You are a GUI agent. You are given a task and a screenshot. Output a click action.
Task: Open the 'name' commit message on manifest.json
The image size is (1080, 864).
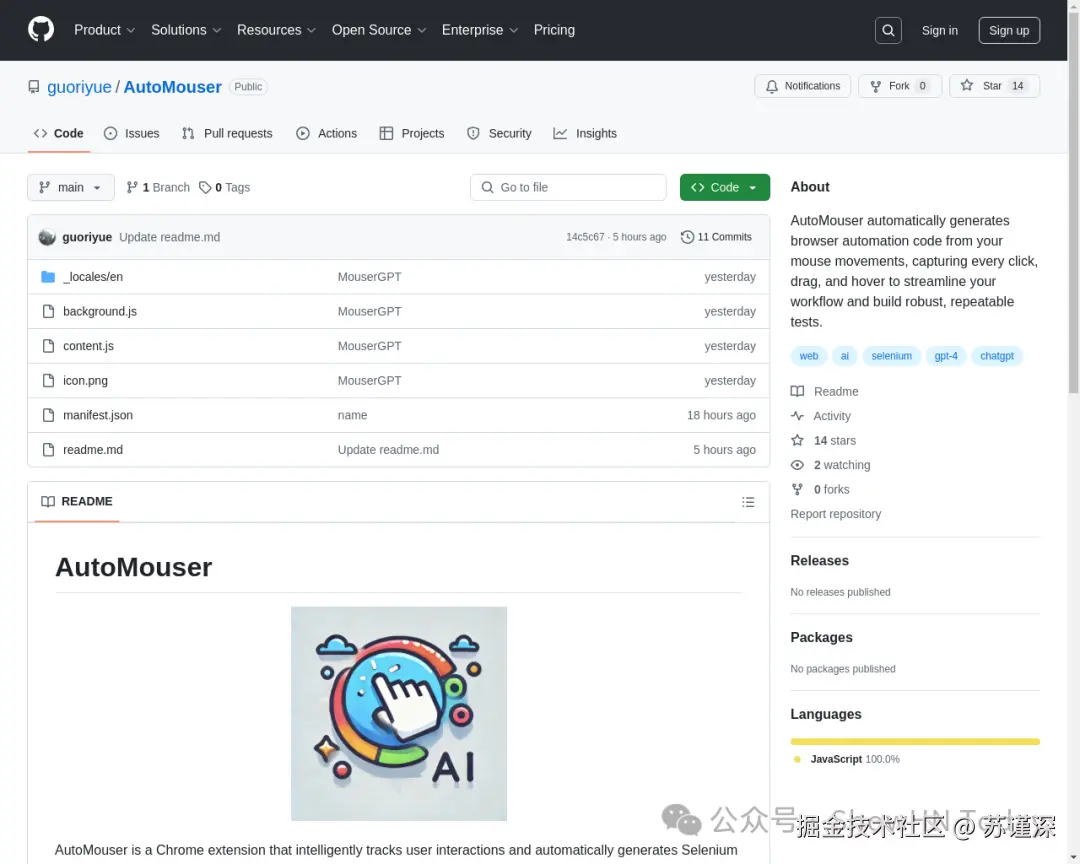click(352, 415)
